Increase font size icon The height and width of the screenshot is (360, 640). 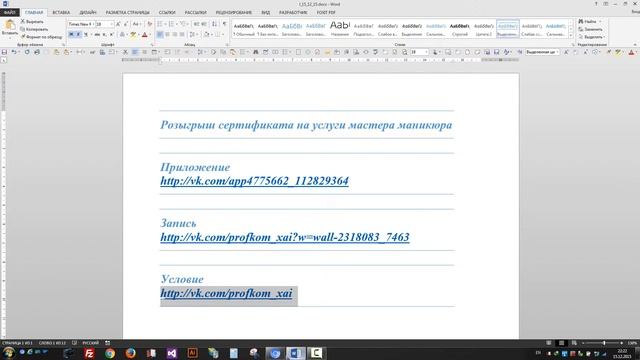pyautogui.click(x=118, y=24)
